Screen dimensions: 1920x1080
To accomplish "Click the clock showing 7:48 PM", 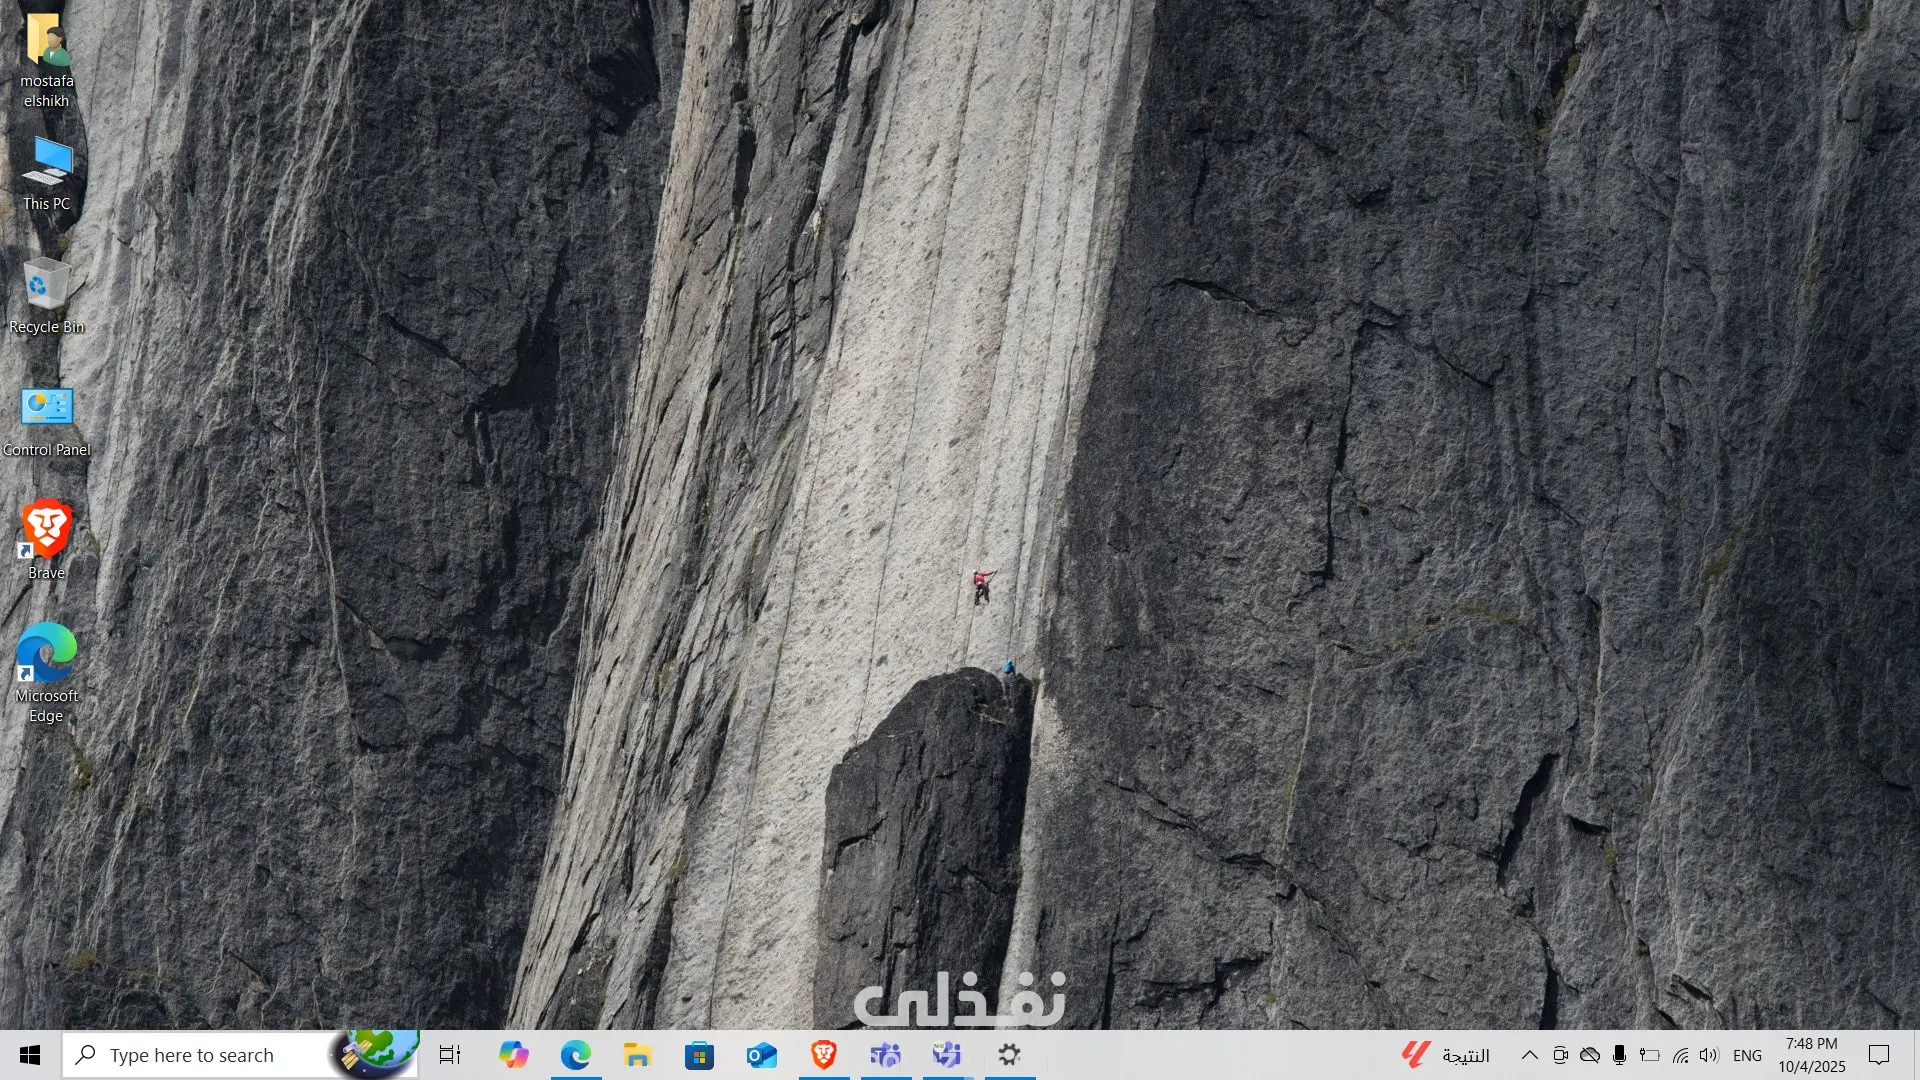I will tap(1811, 1055).
